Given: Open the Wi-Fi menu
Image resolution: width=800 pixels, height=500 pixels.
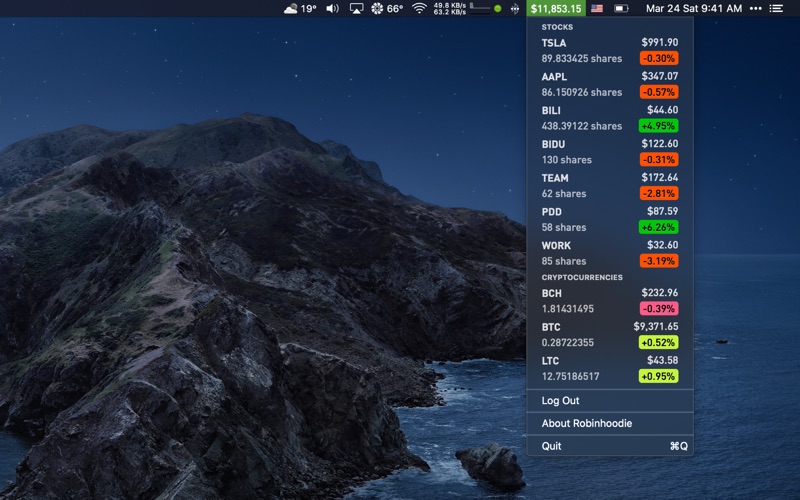Looking at the screenshot, I should click(419, 8).
